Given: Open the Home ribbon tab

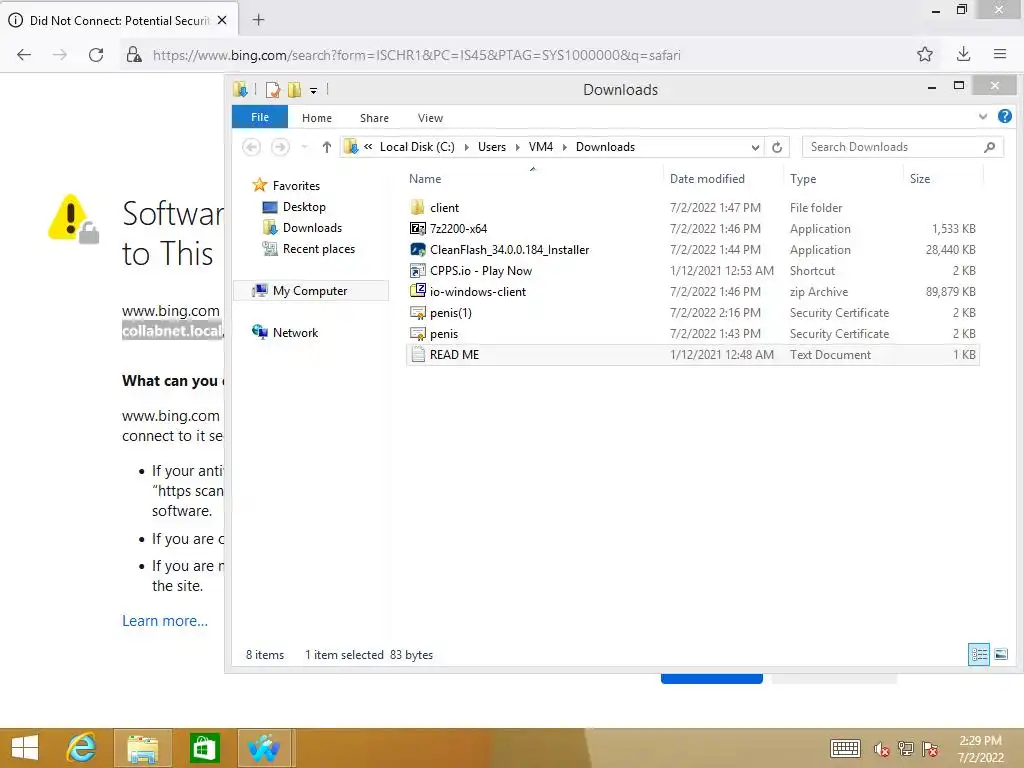Looking at the screenshot, I should tap(317, 118).
